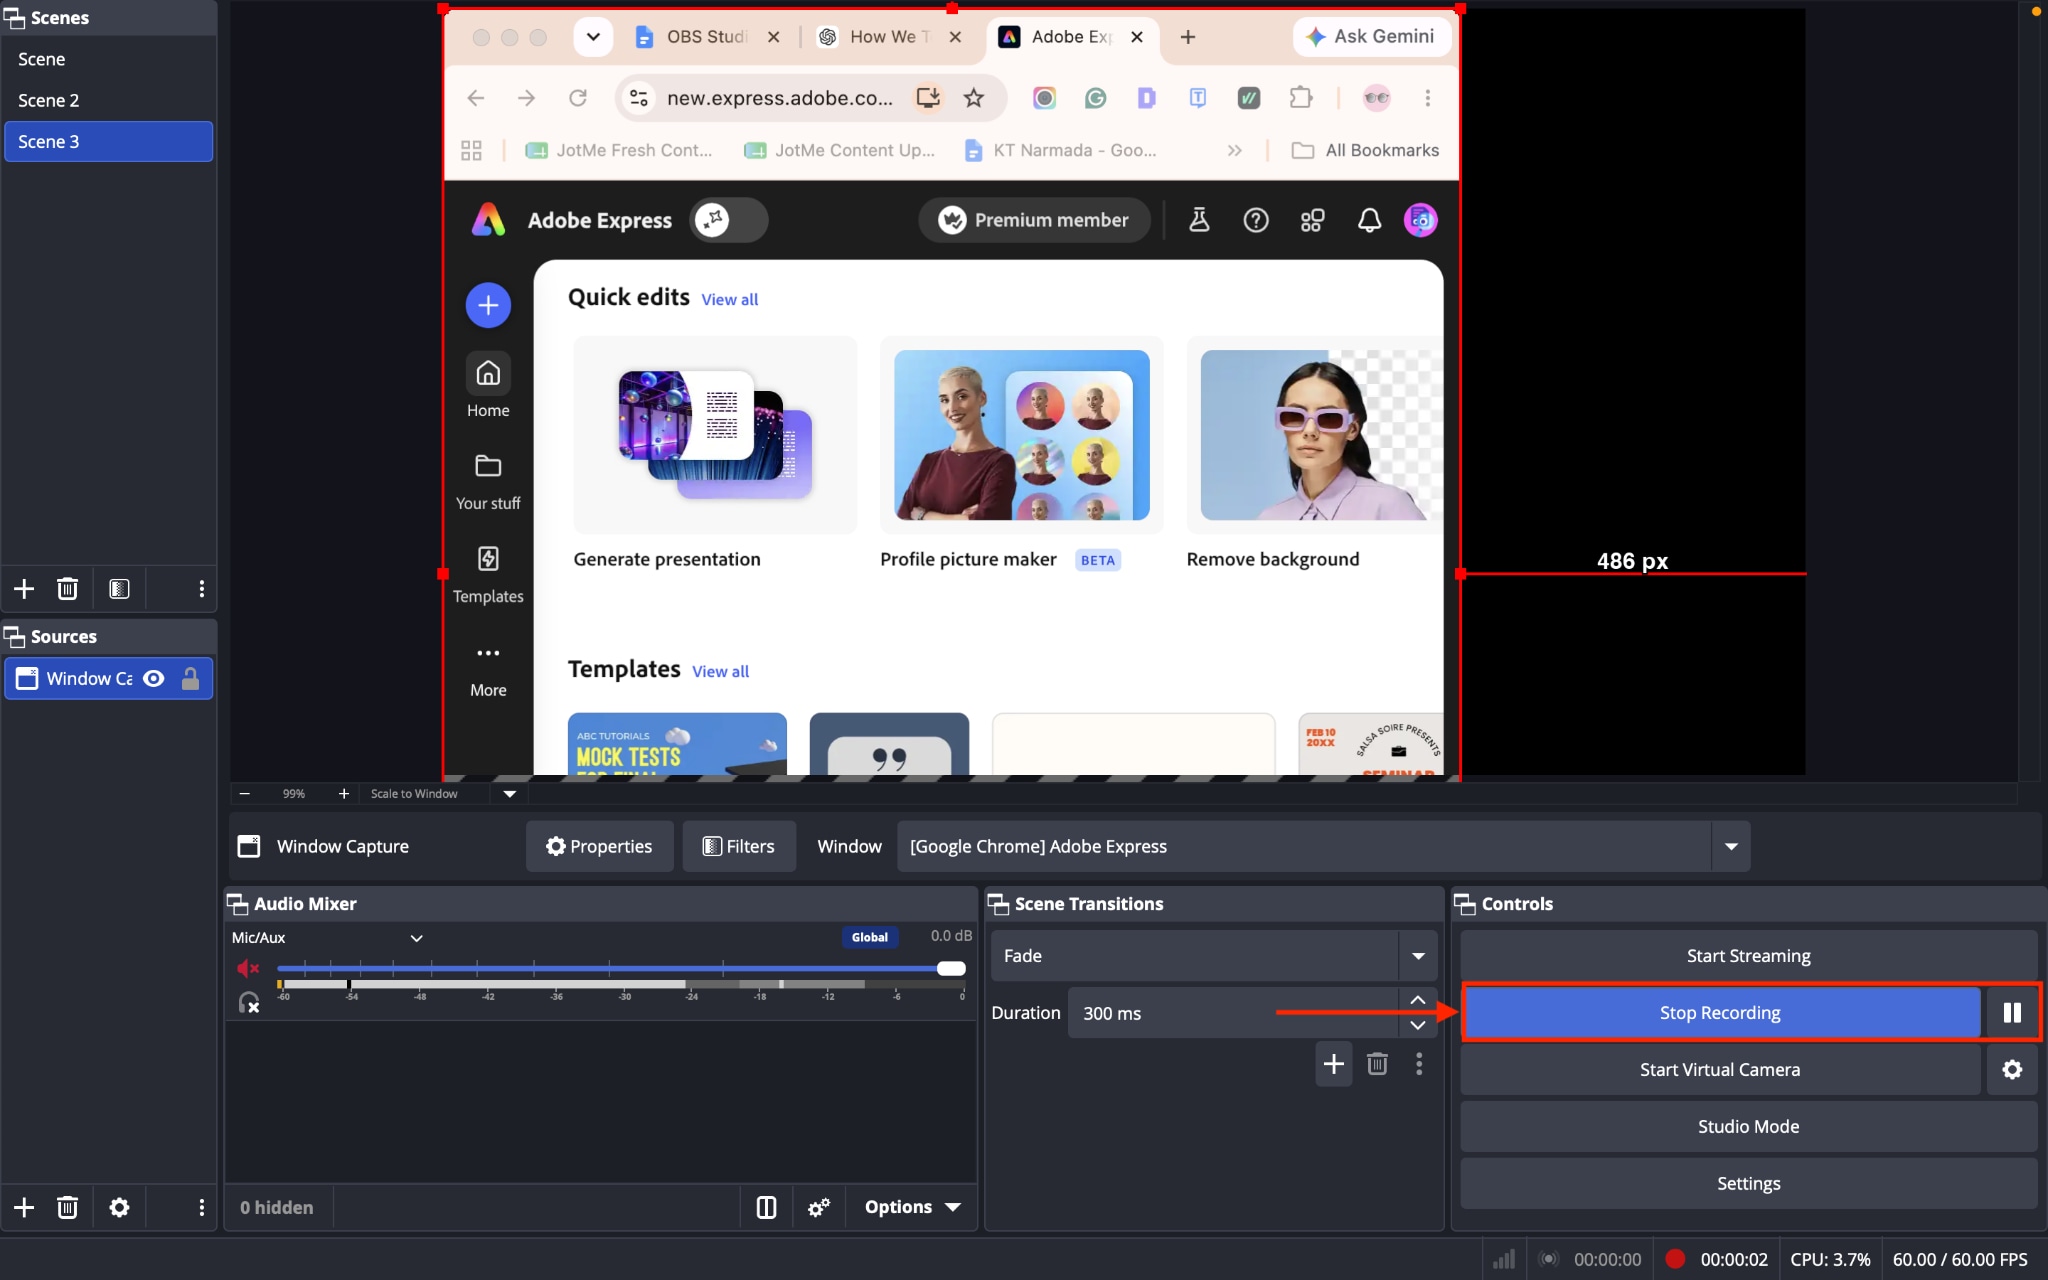The image size is (2048, 1280).
Task: Remove selected source with trash icon
Action: click(67, 1207)
